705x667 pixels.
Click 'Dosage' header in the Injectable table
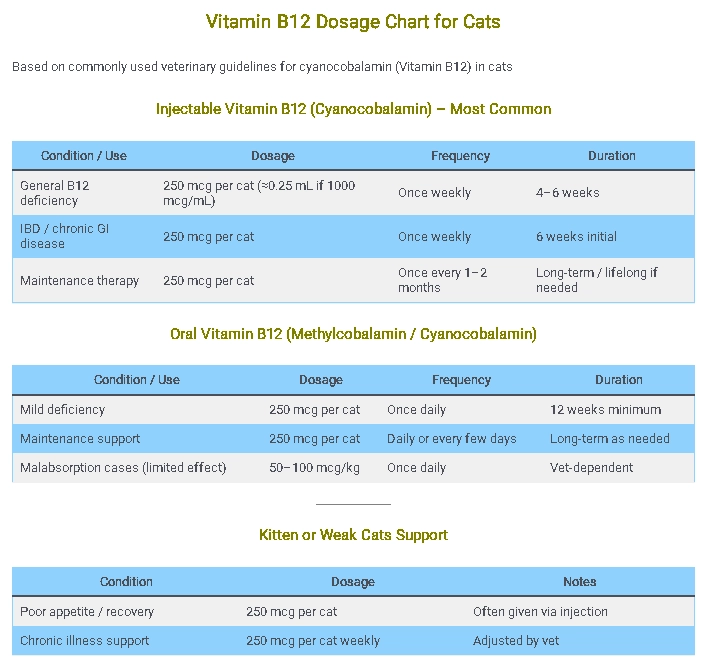click(x=273, y=156)
